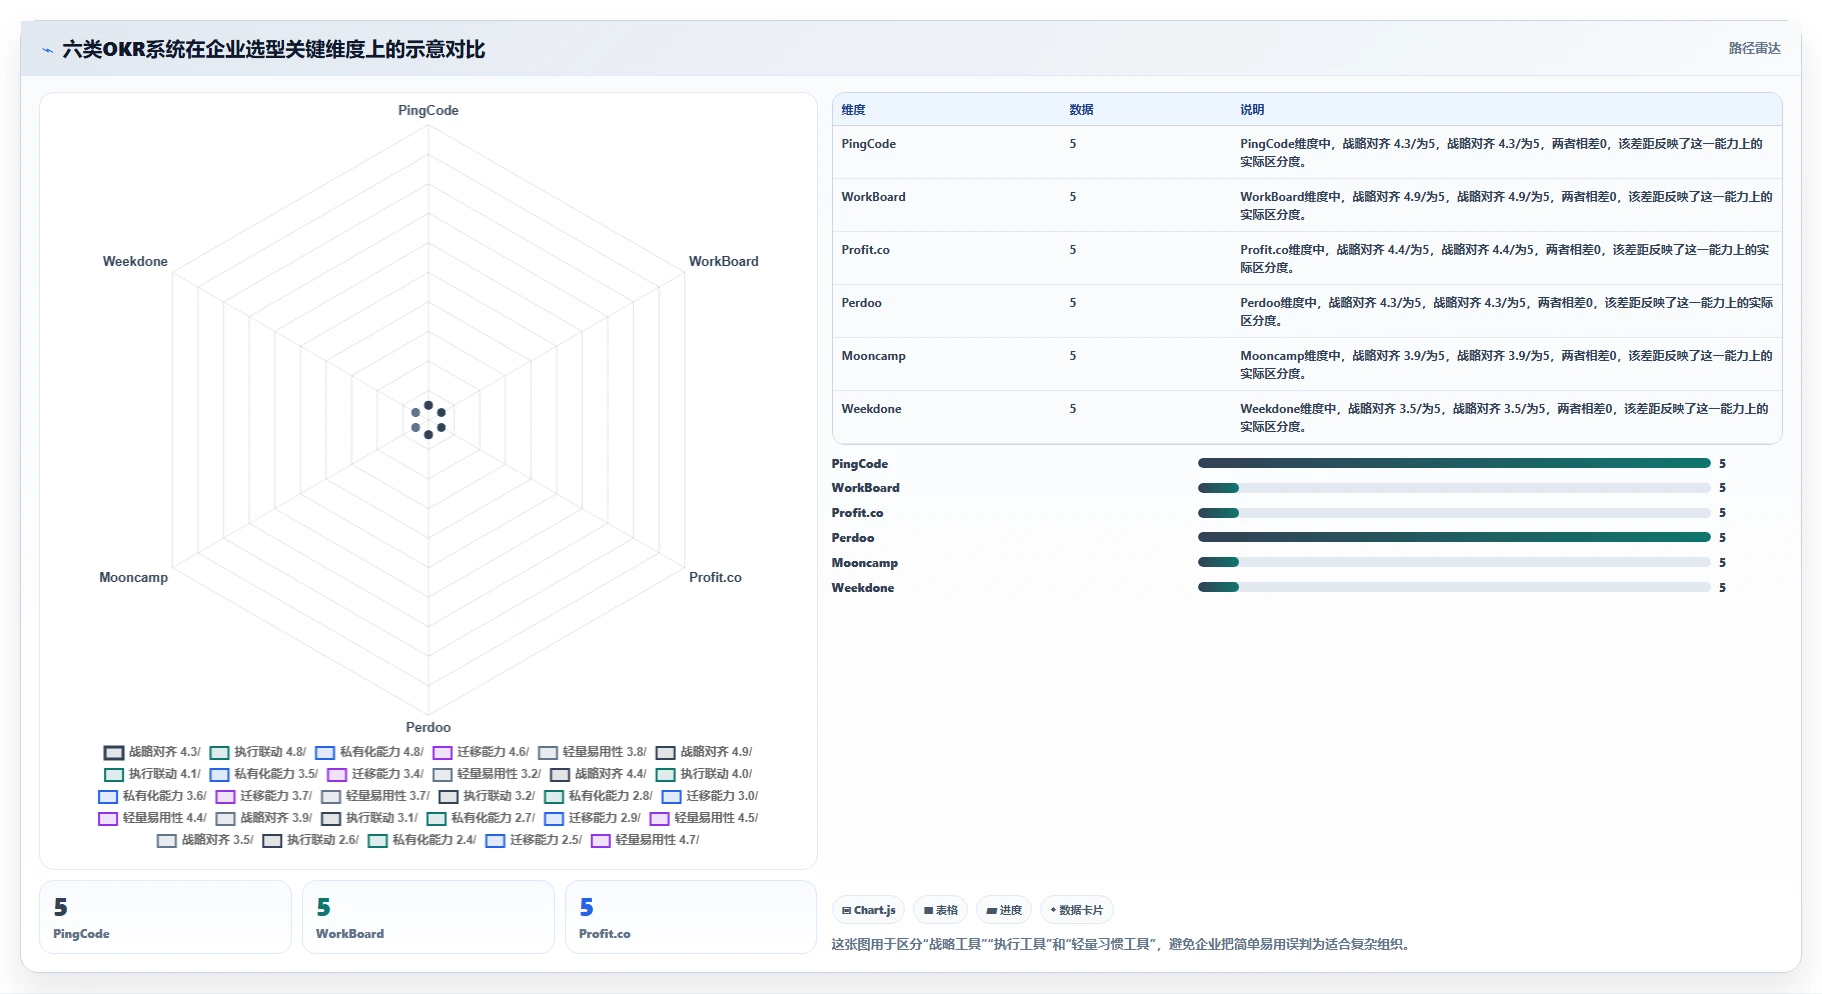Select the 表格 chip
The width and height of the screenshot is (1822, 994).
(x=940, y=910)
